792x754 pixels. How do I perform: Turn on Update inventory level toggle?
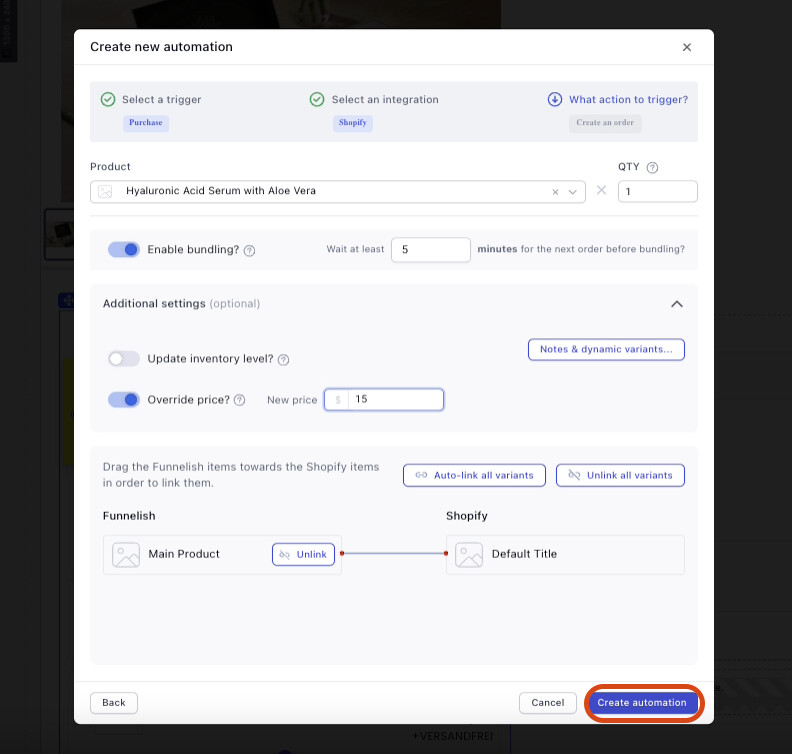124,359
